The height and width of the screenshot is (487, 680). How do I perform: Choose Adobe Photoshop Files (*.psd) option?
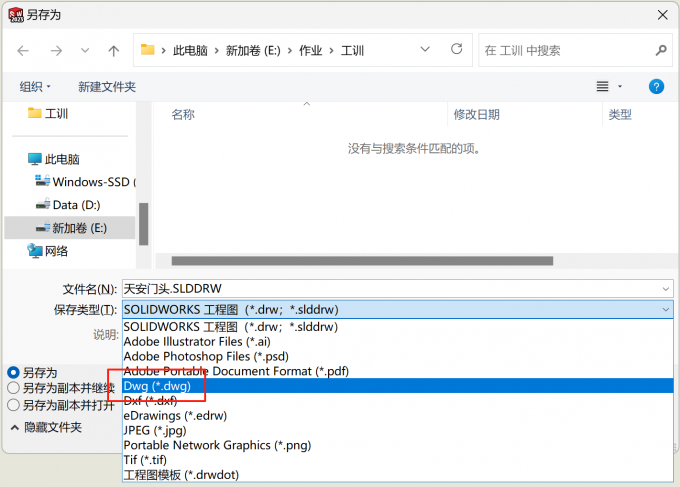[398, 356]
